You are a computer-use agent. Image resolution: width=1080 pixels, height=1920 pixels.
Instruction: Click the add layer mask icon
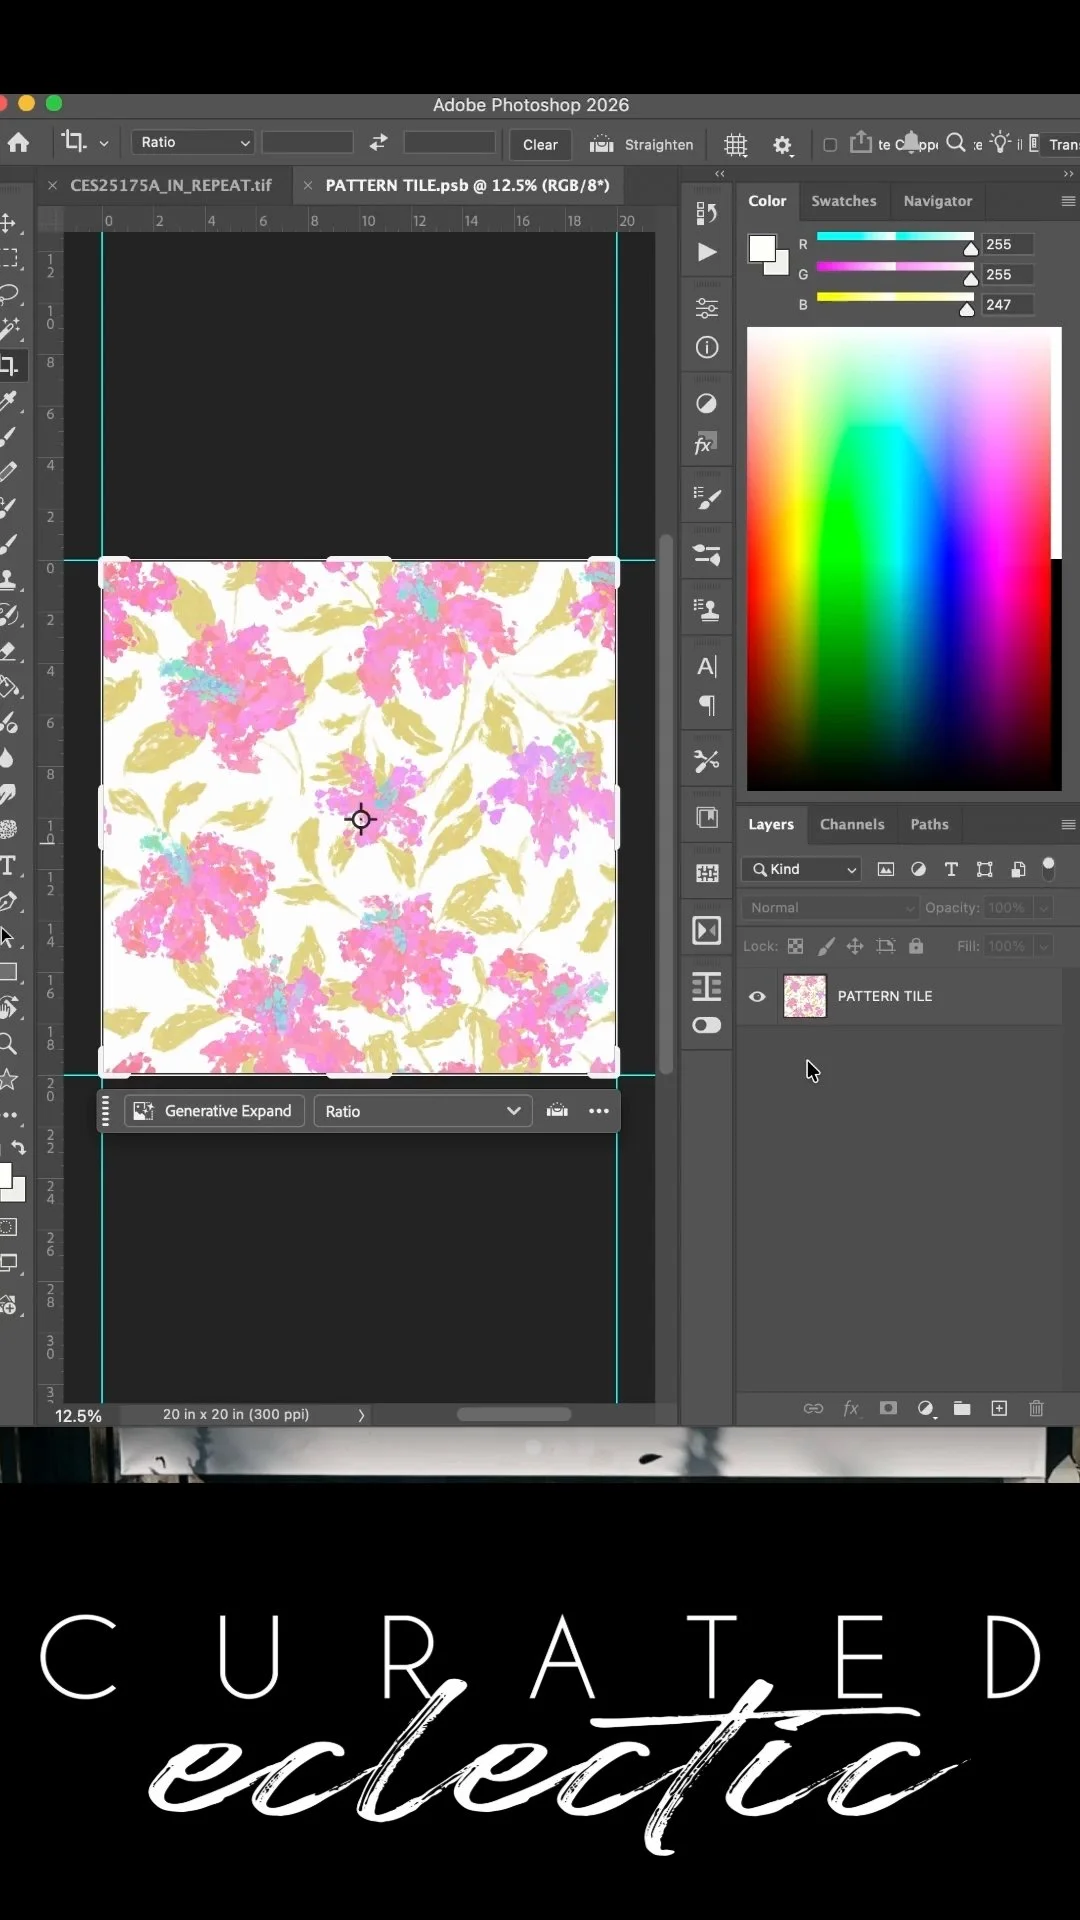[888, 1408]
